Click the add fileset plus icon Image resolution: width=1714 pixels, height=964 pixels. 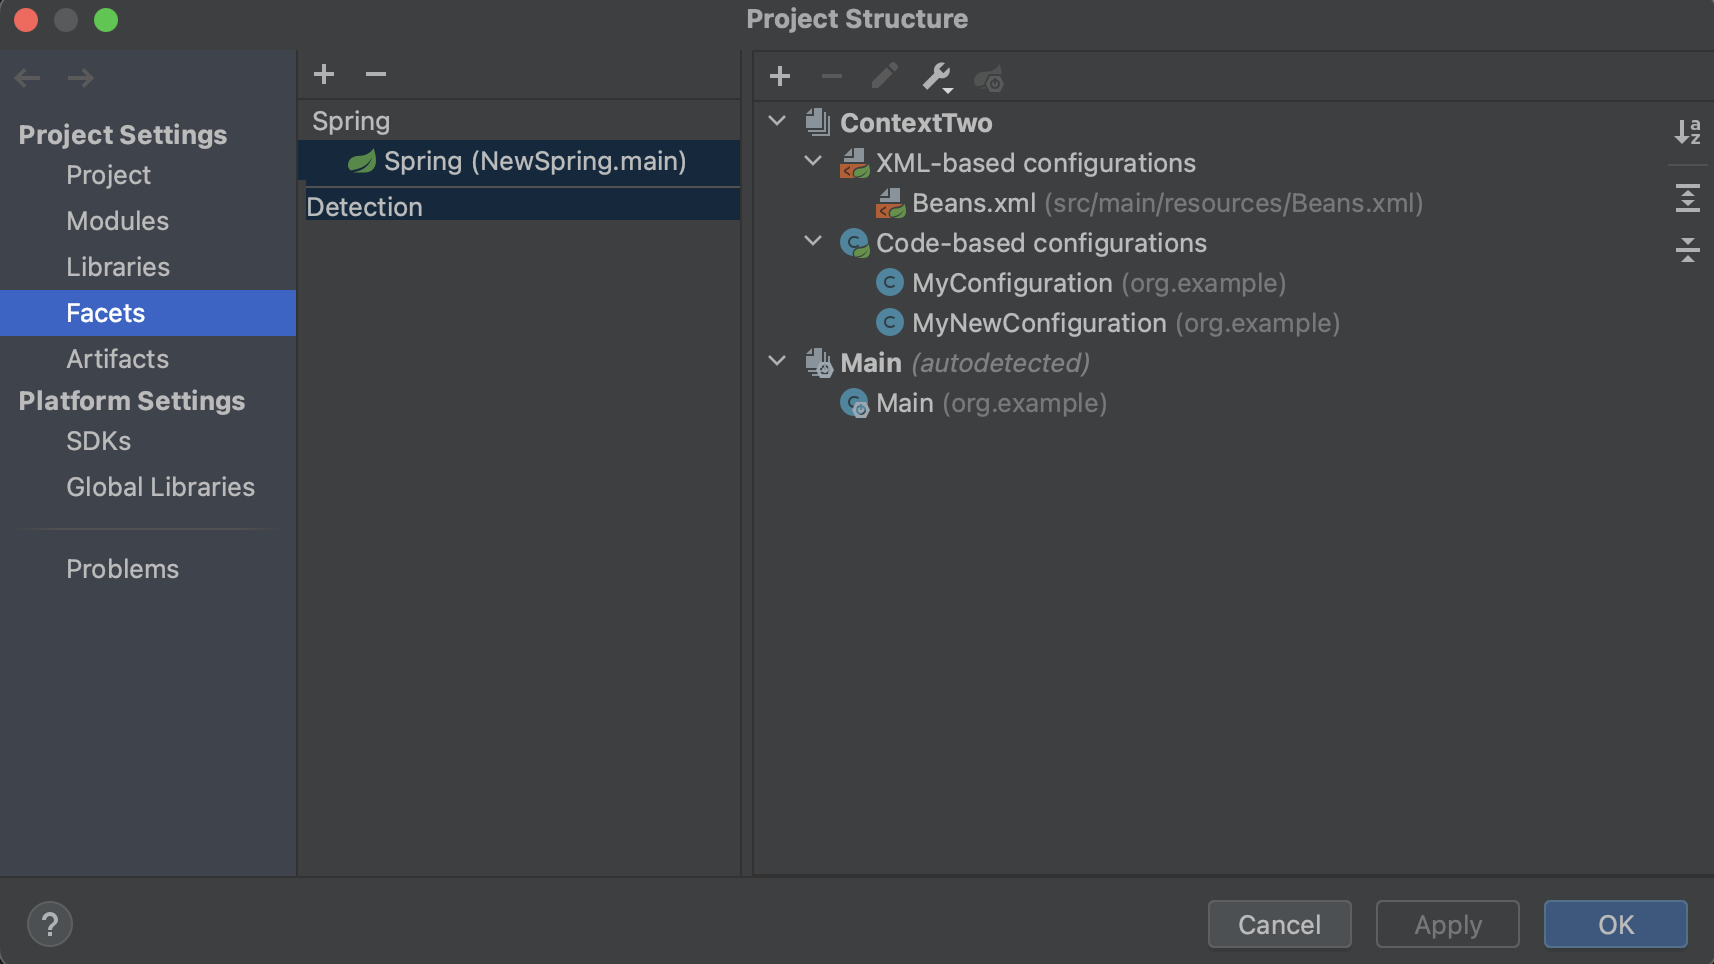(x=780, y=76)
